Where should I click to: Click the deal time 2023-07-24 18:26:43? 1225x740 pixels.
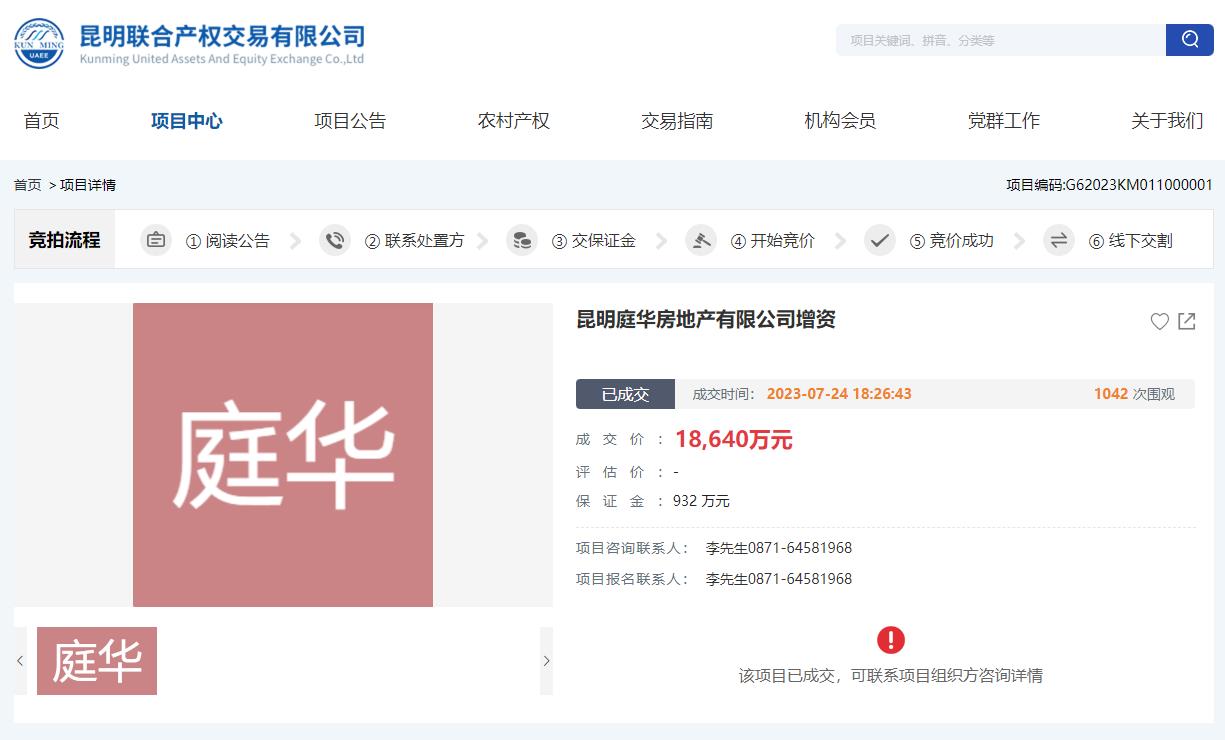(839, 394)
